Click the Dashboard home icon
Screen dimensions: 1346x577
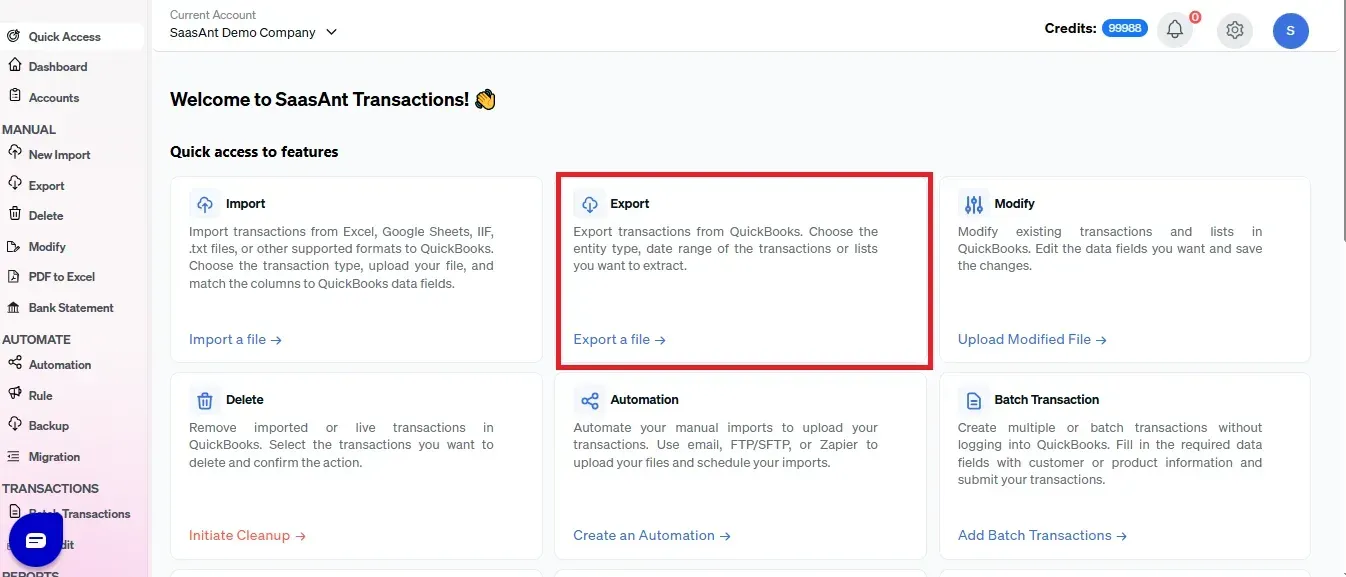click(x=14, y=66)
